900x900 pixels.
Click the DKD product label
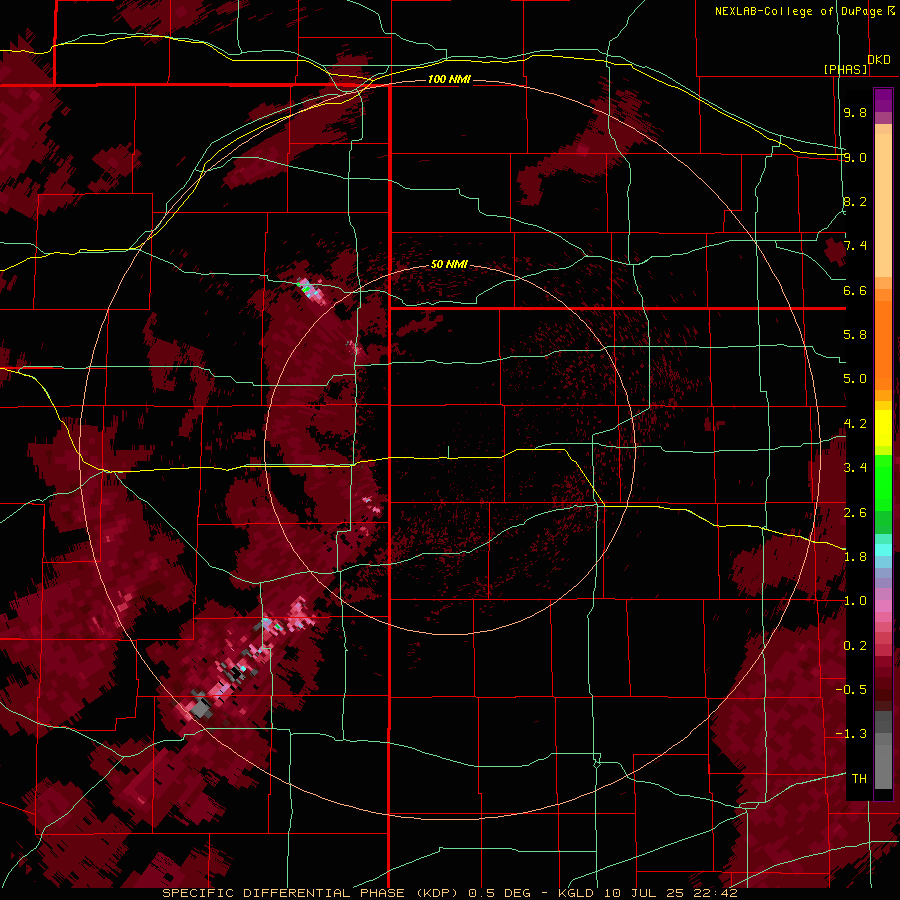pos(879,60)
